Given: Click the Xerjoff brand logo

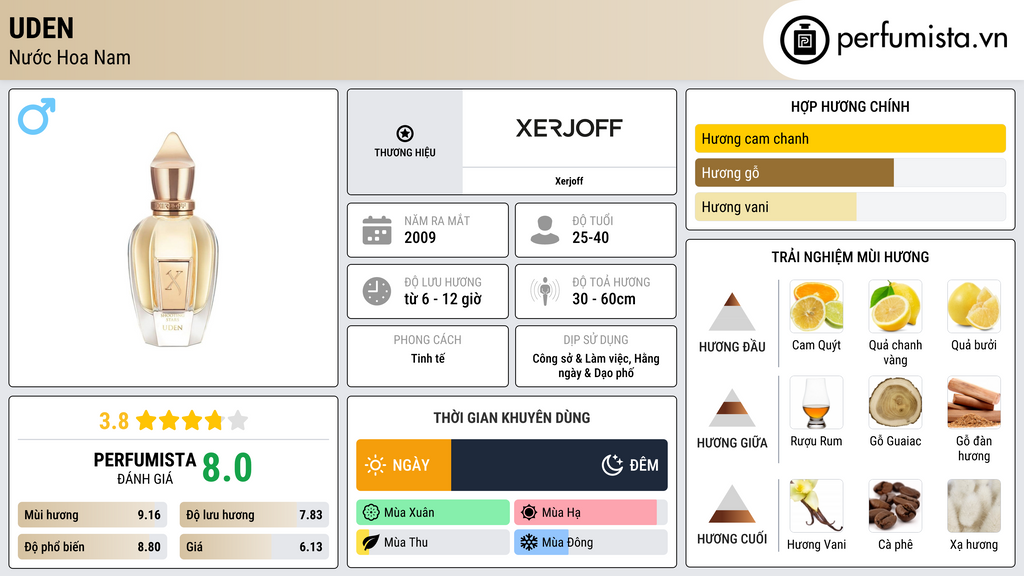Looking at the screenshot, I should point(568,128).
